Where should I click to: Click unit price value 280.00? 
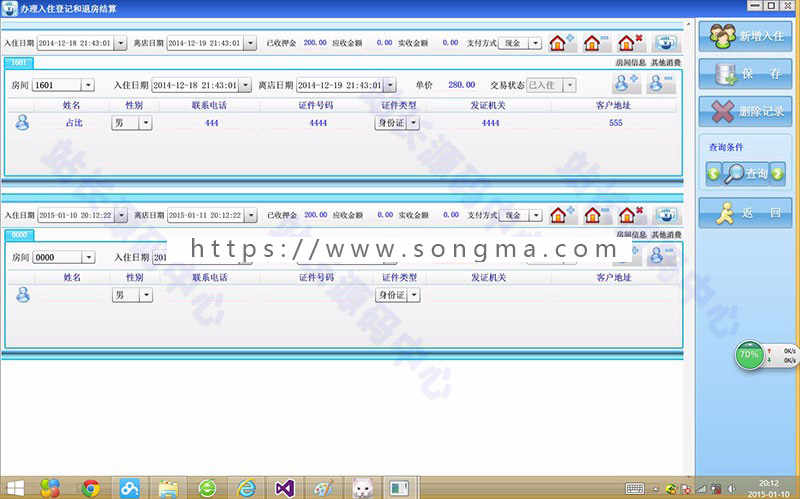462,85
